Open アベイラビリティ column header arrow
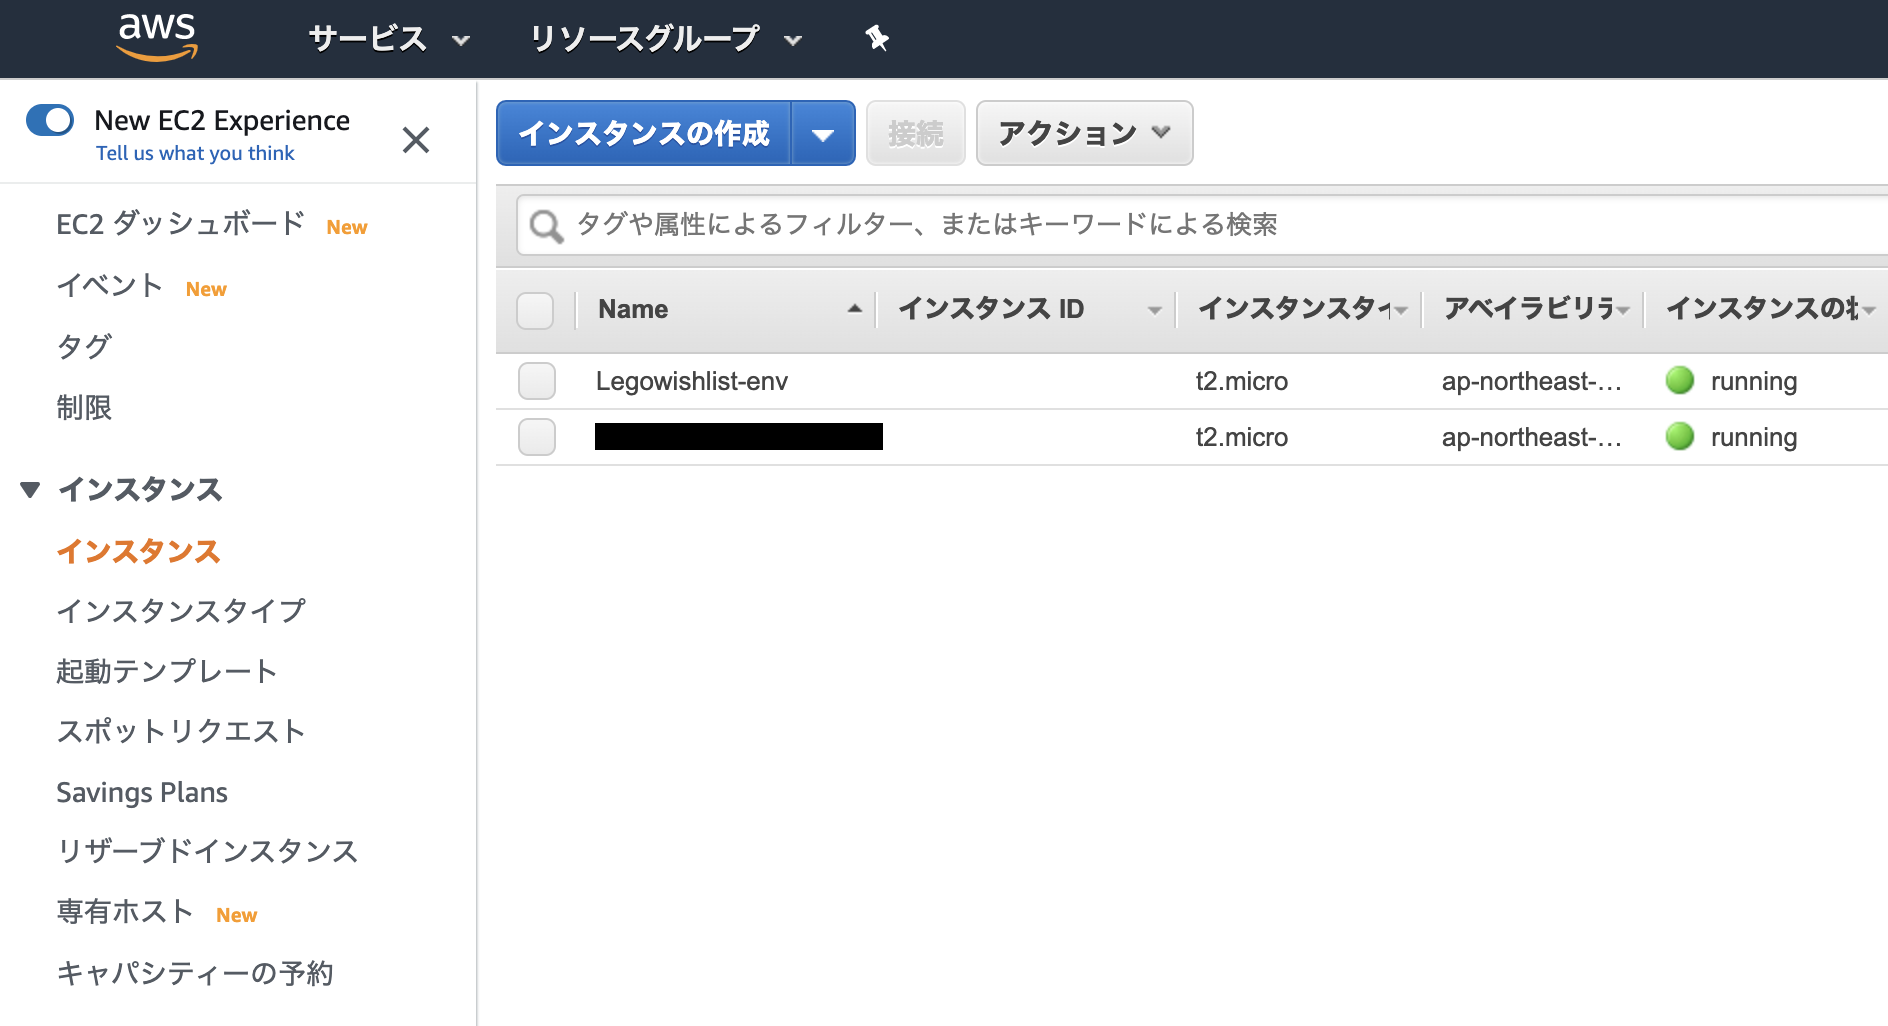The image size is (1888, 1026). click(x=1622, y=310)
